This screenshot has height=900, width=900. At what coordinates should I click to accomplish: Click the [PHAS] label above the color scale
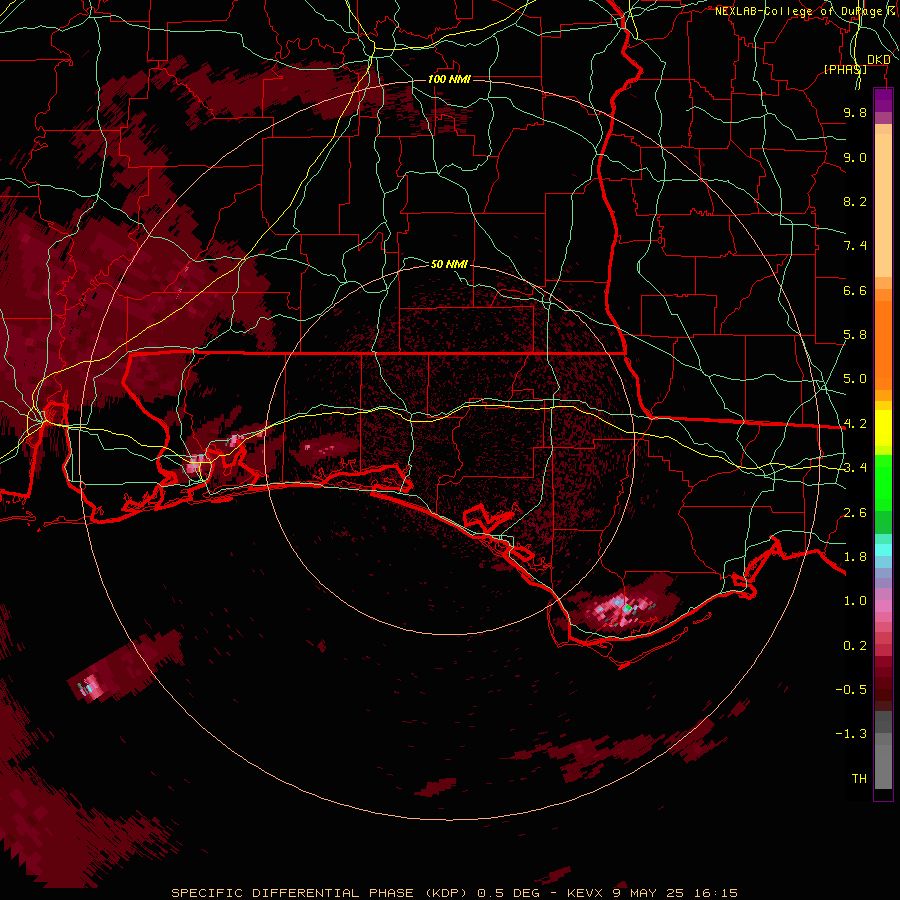[845, 69]
